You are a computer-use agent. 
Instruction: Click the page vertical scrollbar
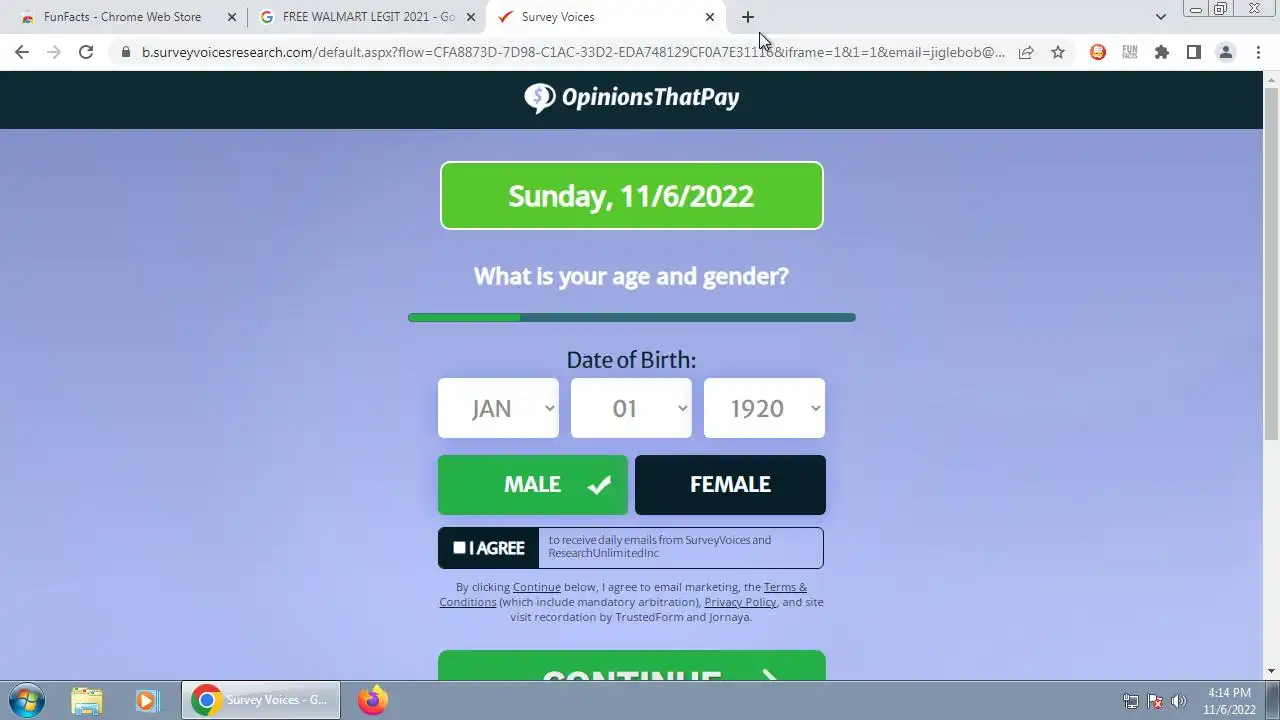(1272, 265)
